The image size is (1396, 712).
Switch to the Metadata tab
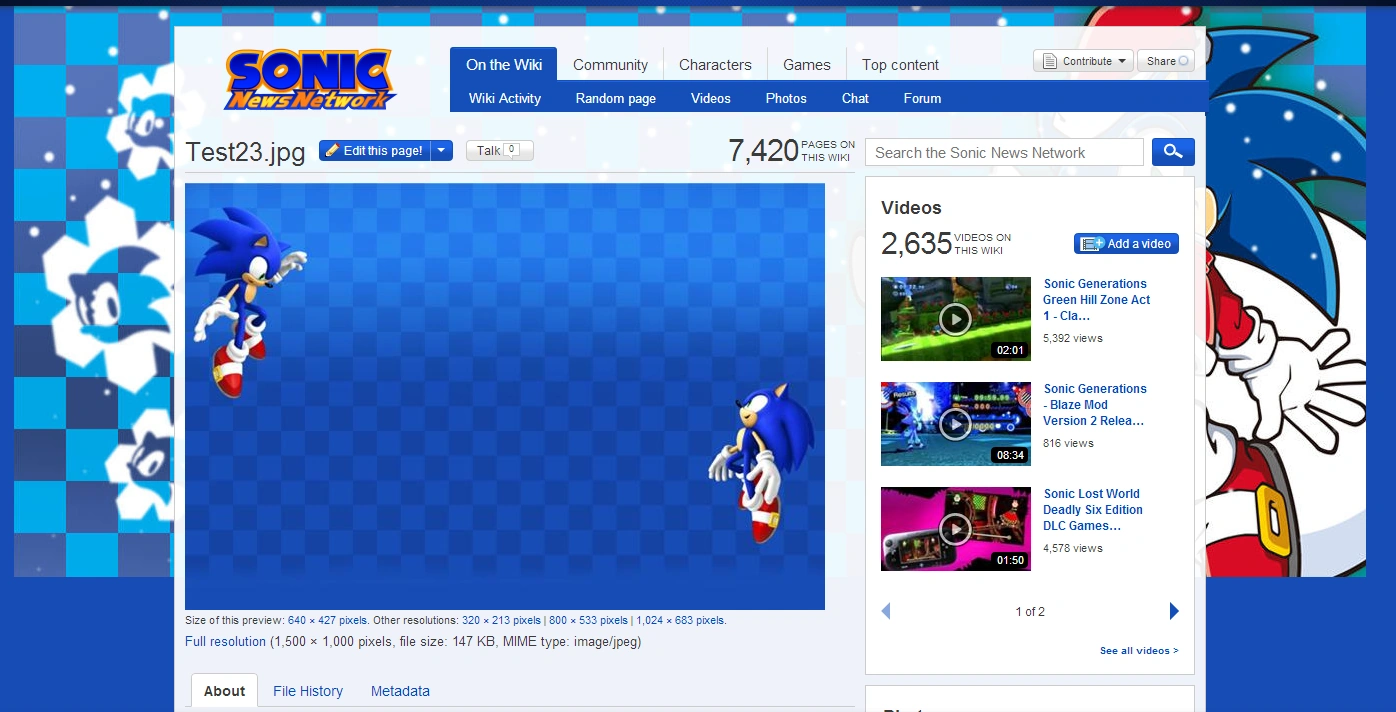pos(400,691)
